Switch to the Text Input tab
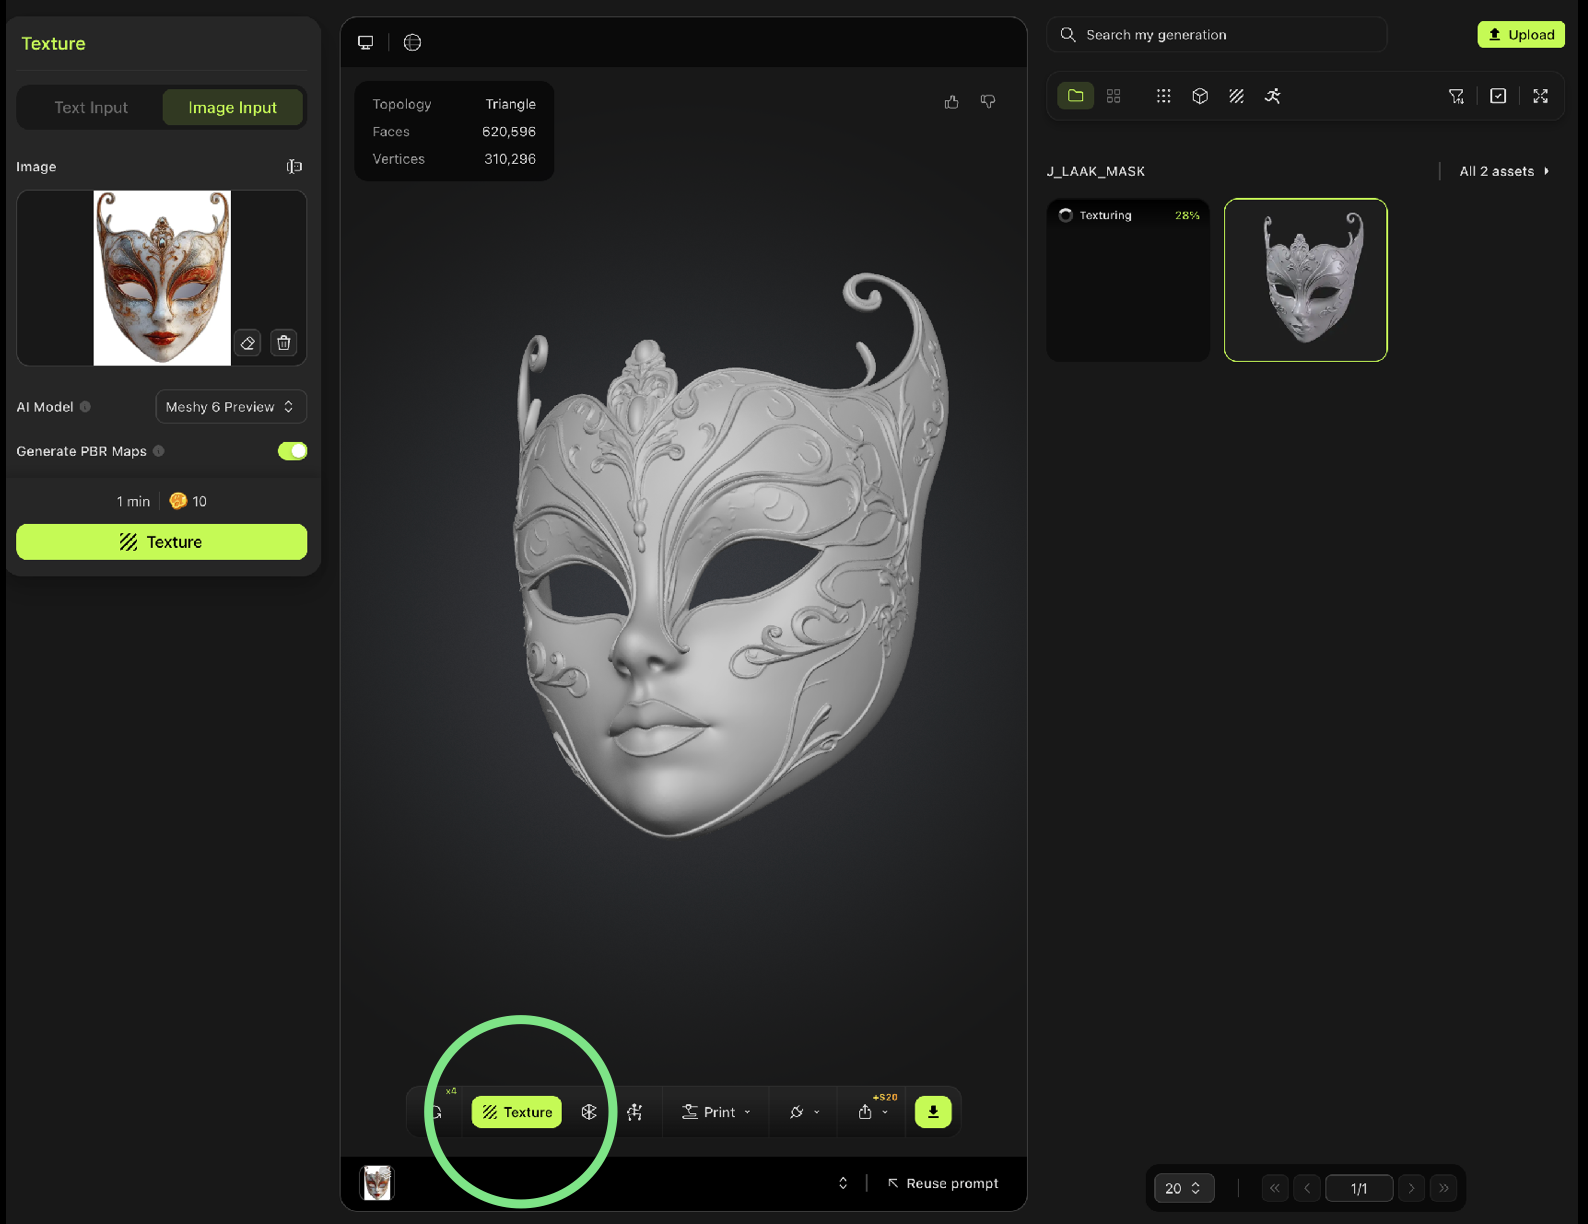This screenshot has width=1588, height=1224. 91,107
